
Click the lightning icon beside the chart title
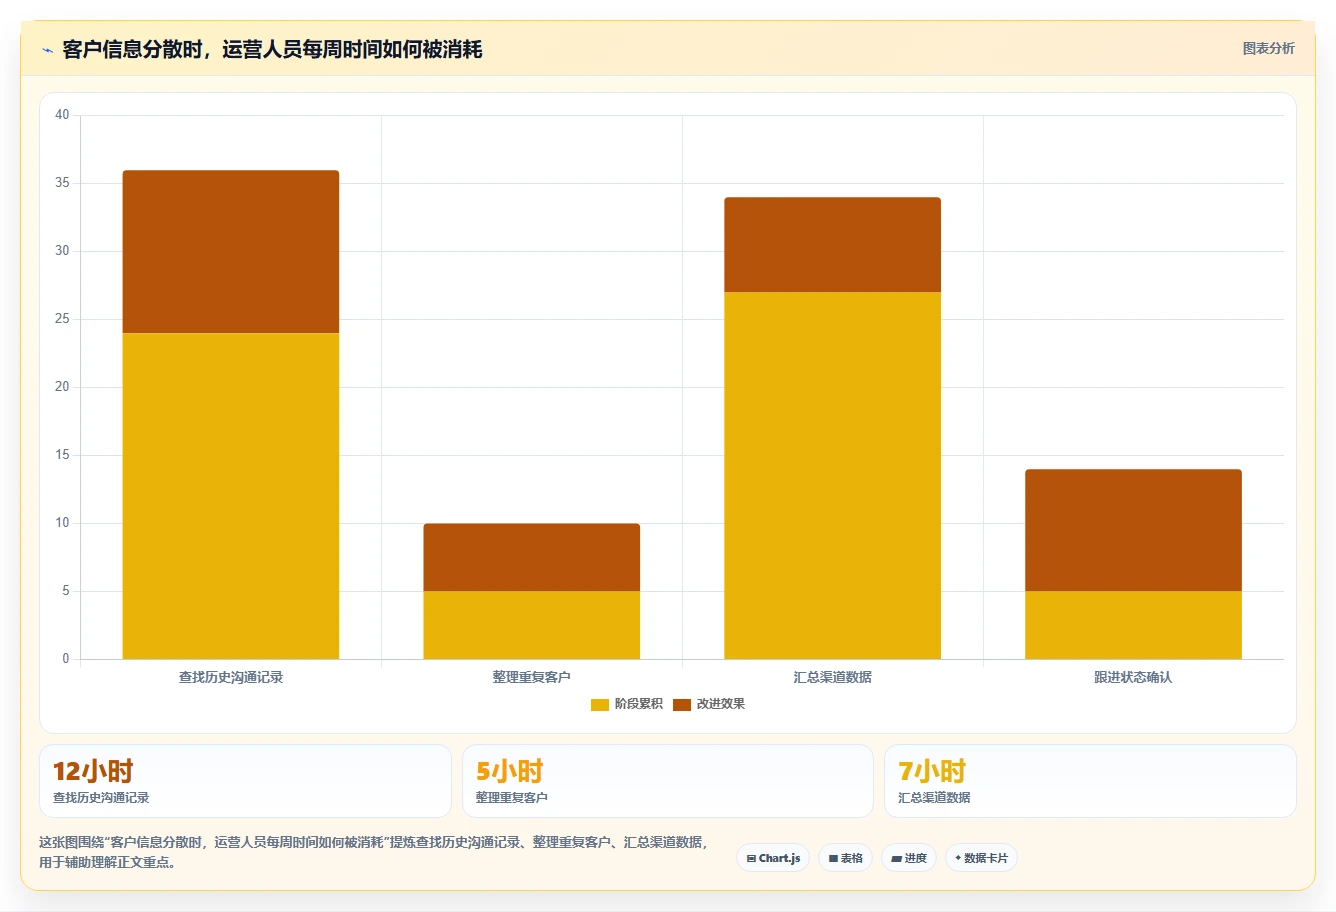pos(47,50)
